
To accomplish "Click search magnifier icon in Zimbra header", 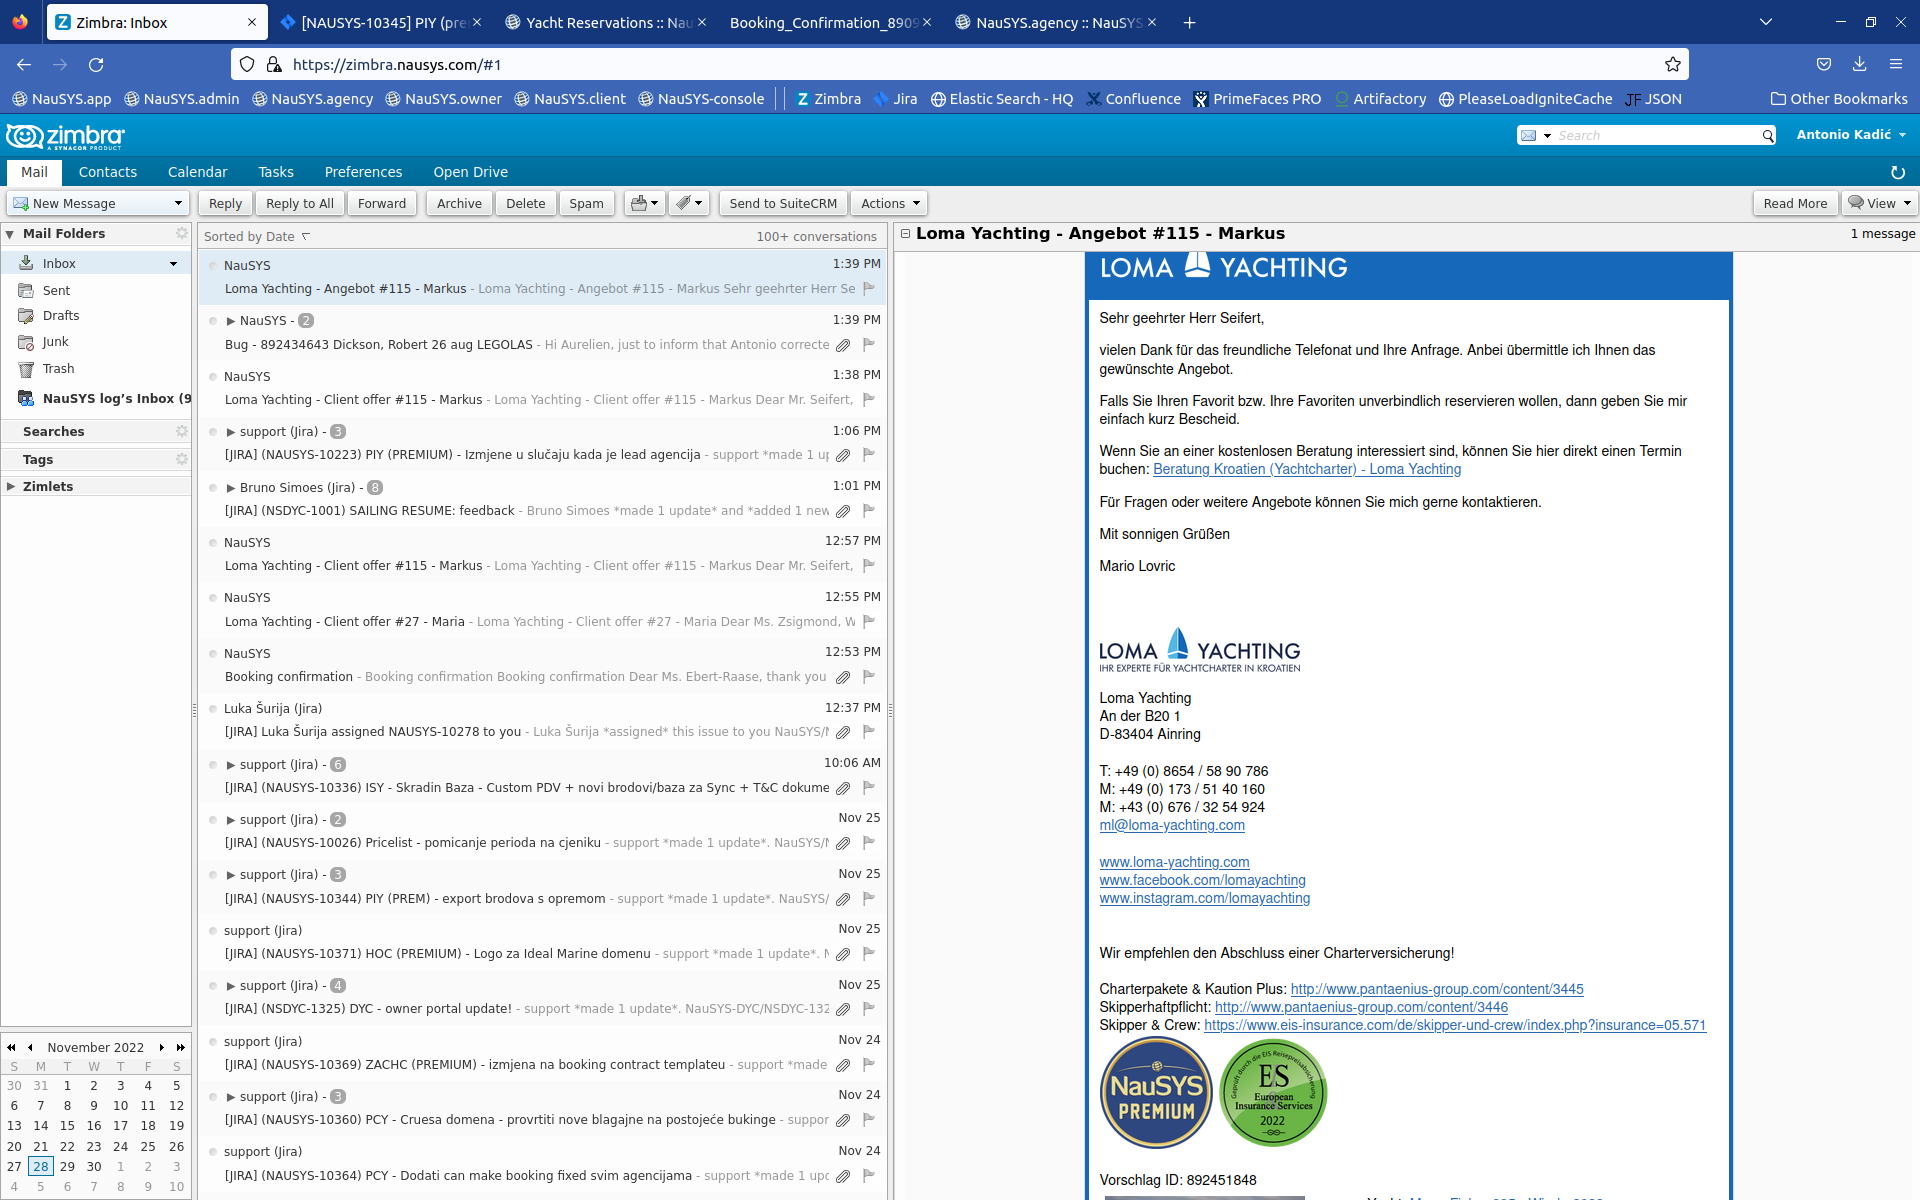I will (1768, 135).
